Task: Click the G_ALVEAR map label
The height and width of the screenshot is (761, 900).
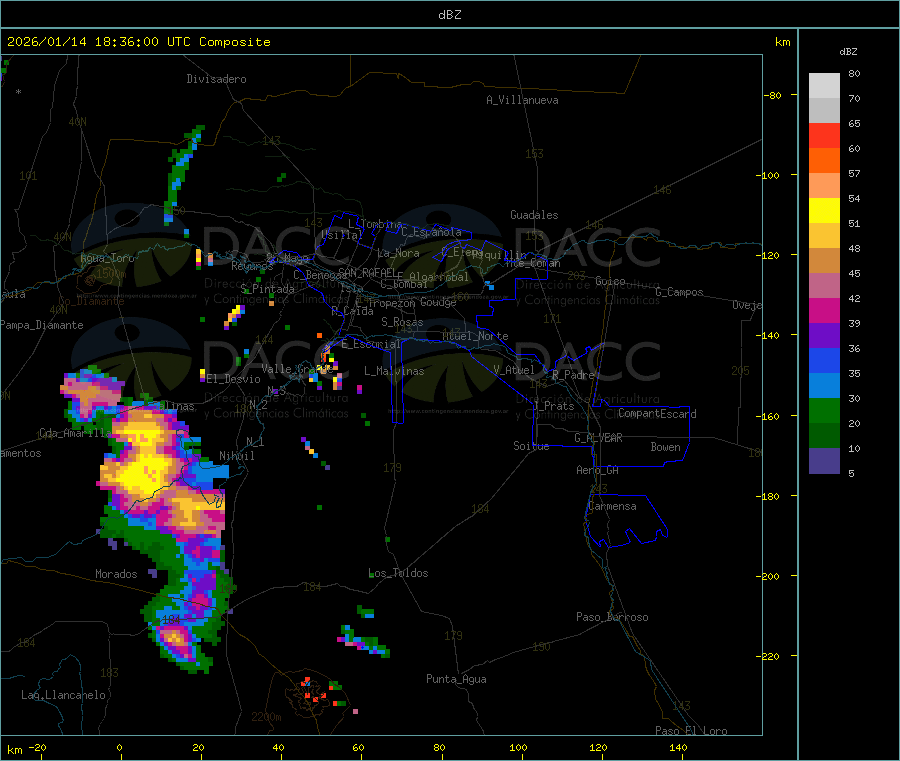Action: point(598,438)
